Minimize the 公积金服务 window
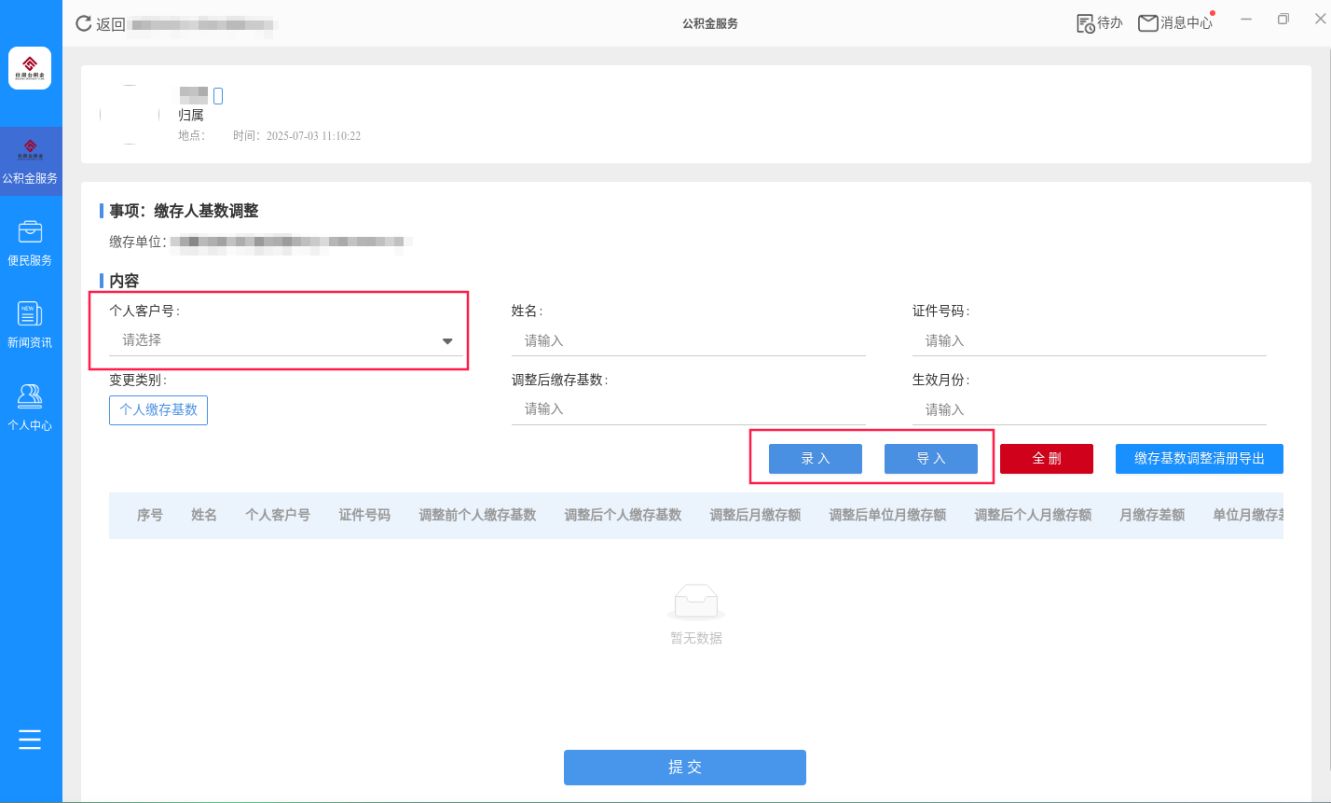1331x803 pixels. point(1246,20)
